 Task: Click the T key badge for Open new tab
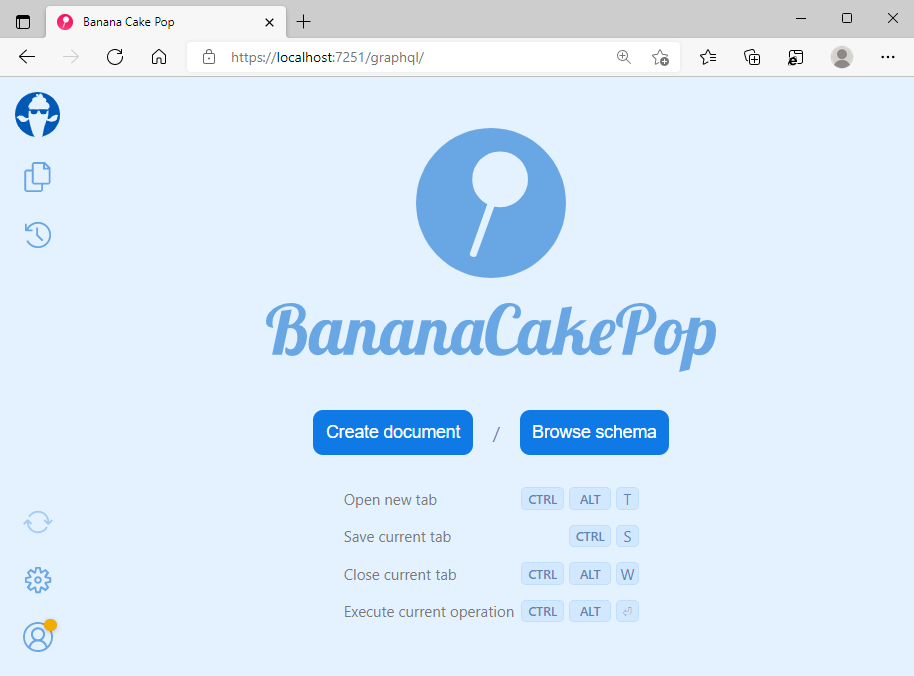(627, 499)
